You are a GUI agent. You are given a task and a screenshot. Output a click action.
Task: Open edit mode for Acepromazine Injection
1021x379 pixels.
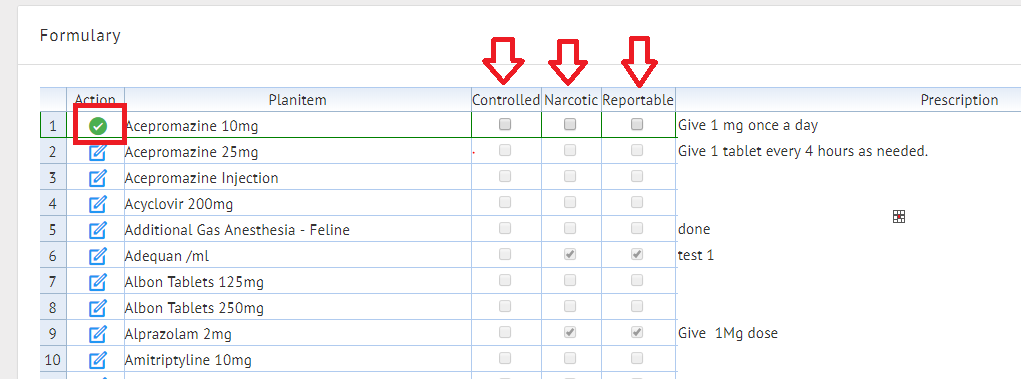[x=97, y=178]
